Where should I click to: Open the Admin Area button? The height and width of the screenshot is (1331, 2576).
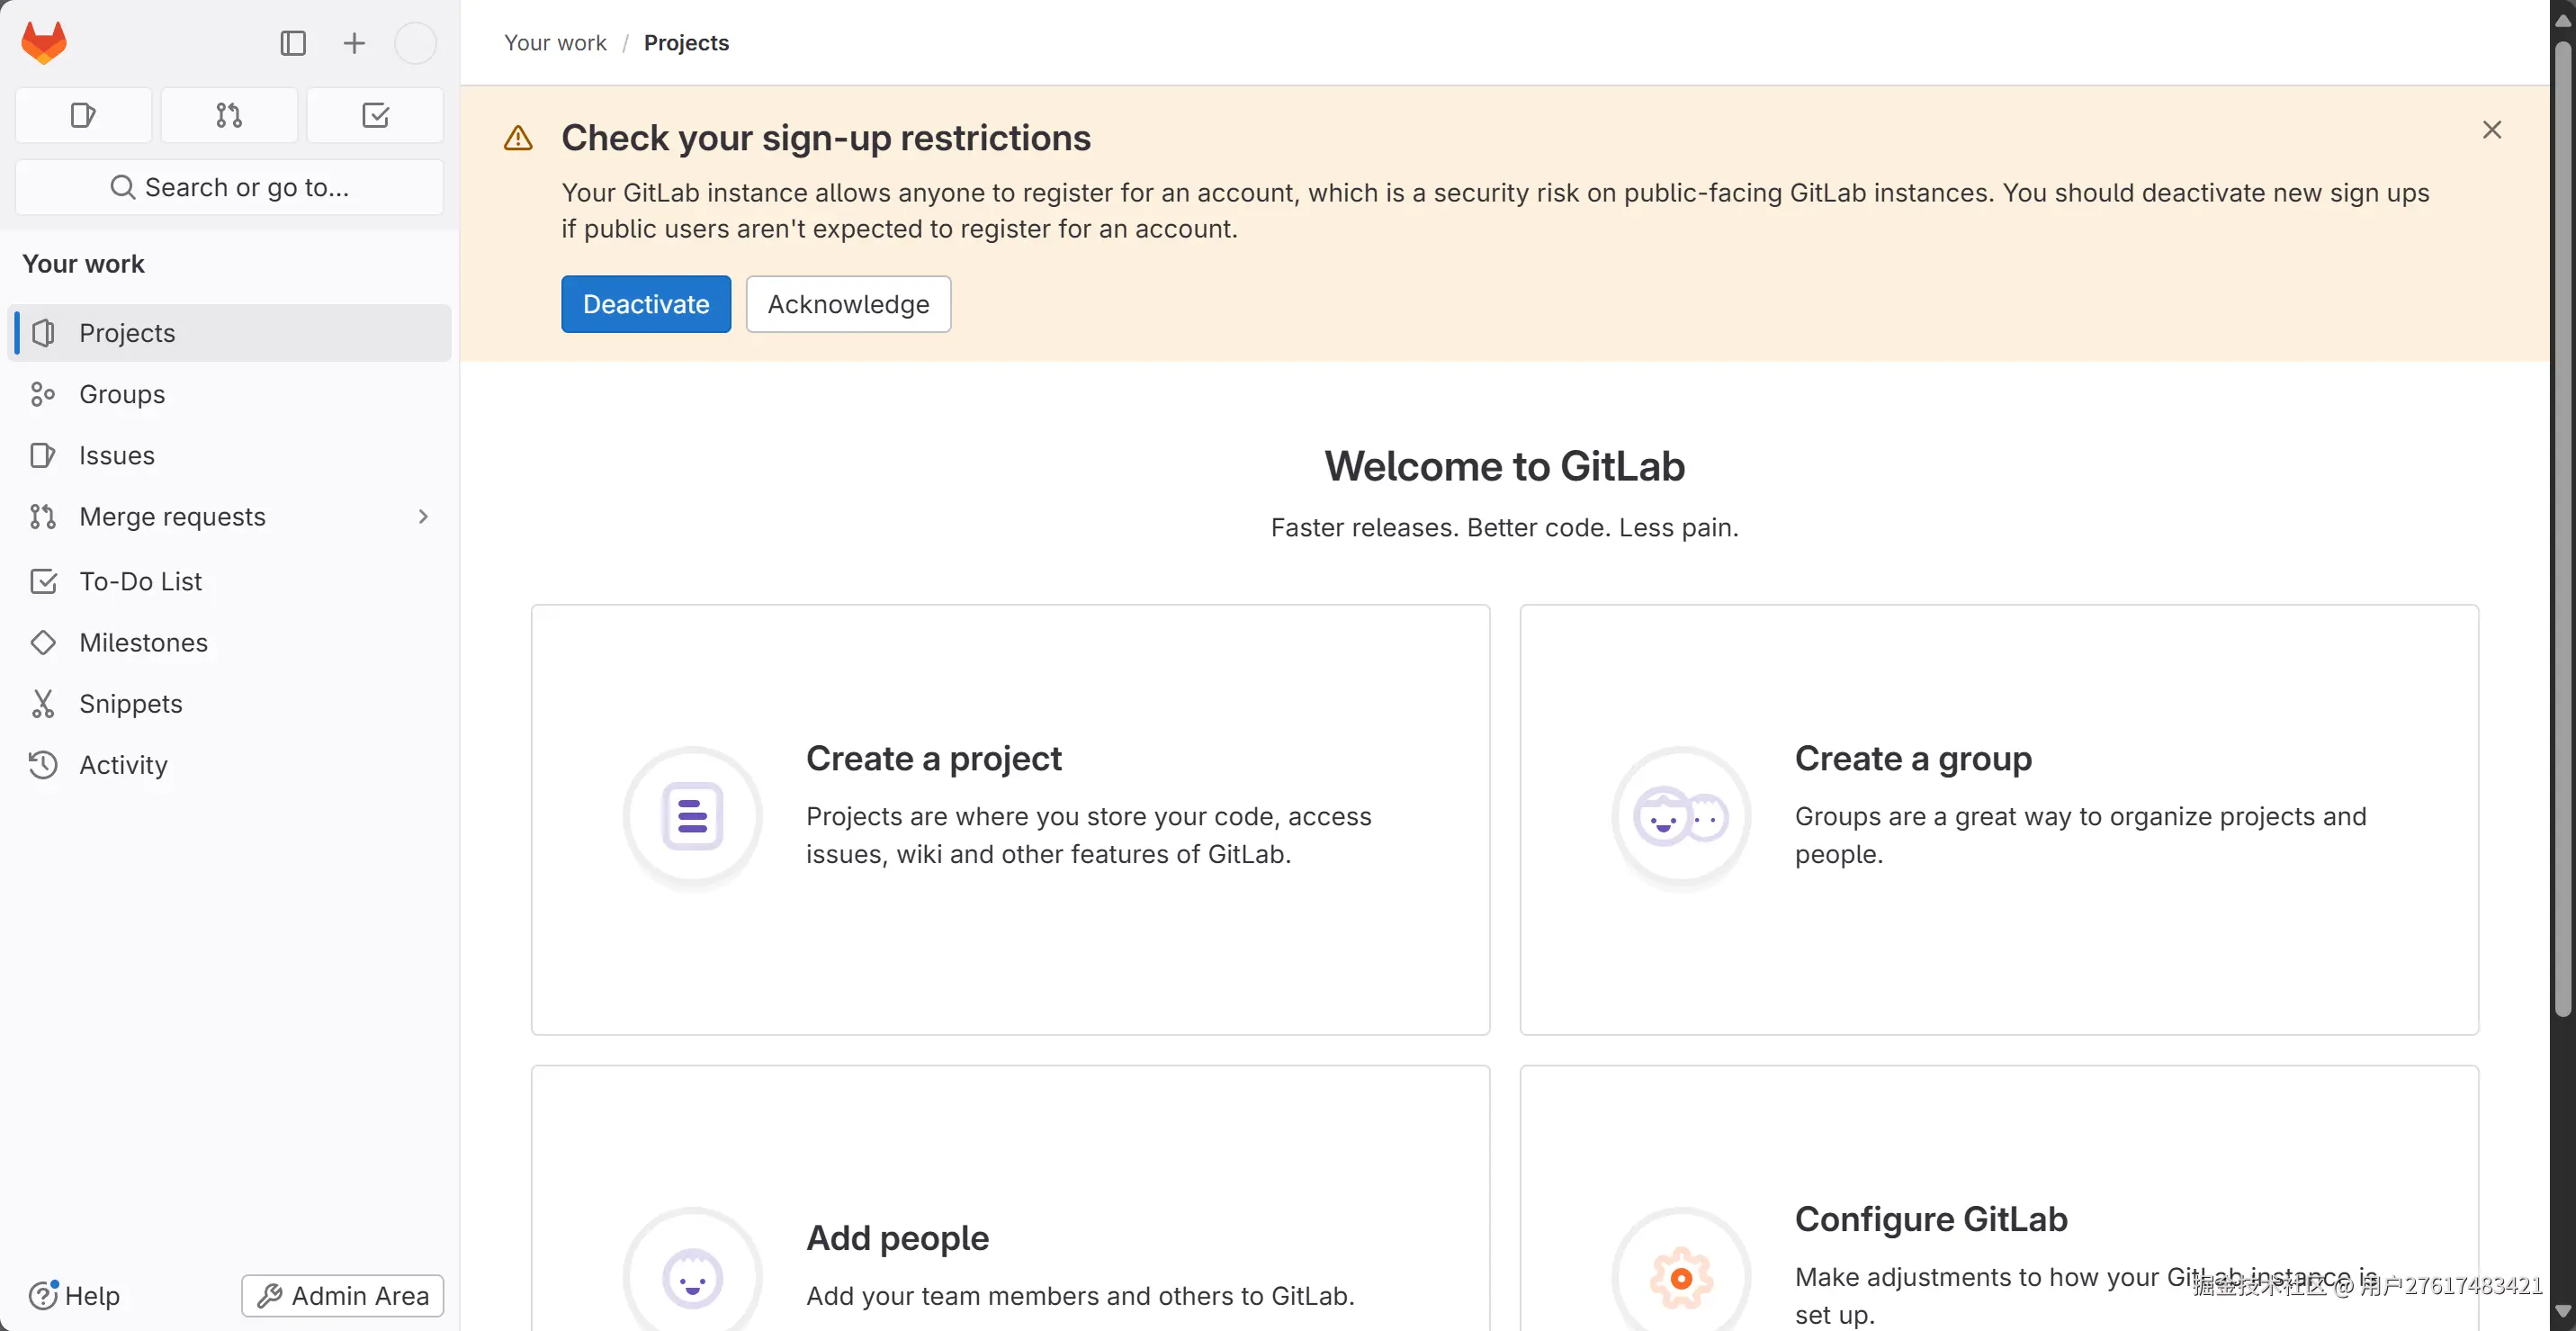pyautogui.click(x=342, y=1295)
